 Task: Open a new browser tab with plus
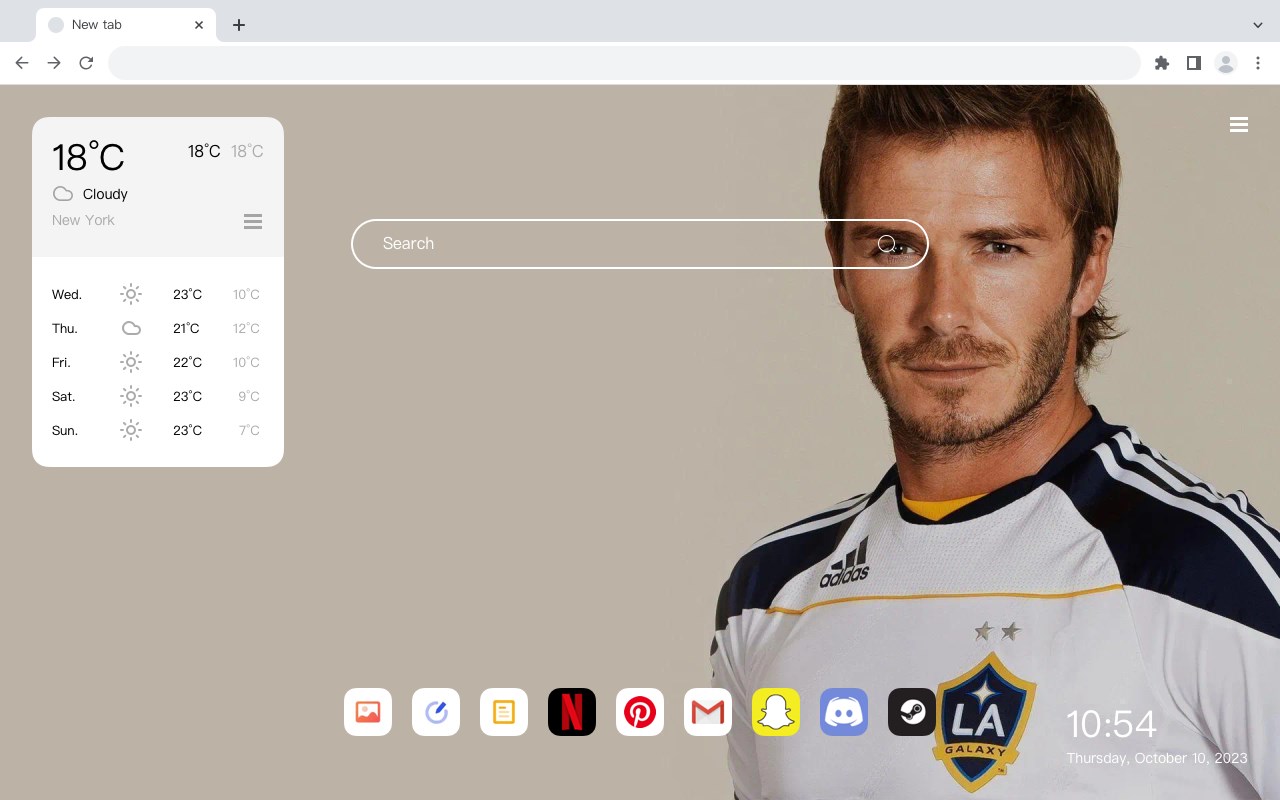238,25
